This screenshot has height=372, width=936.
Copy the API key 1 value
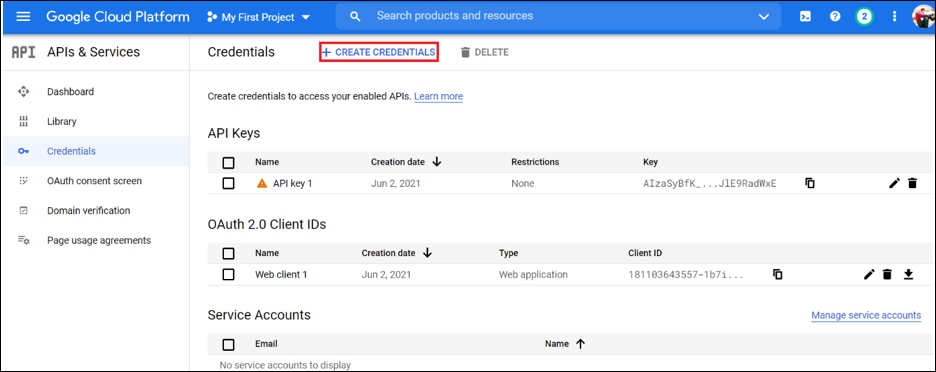point(809,183)
